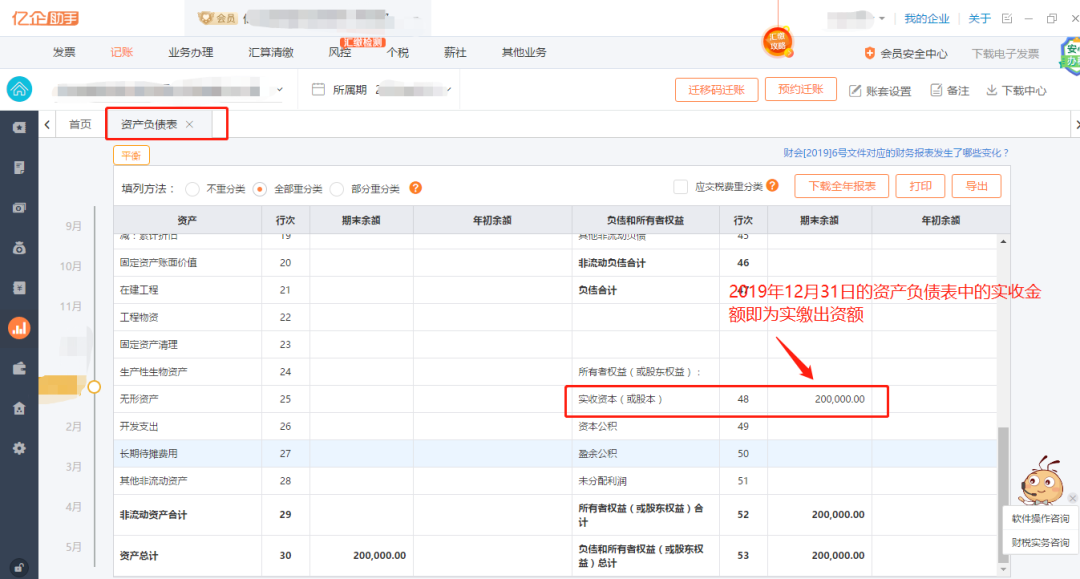Open the settings gear in the sidebar
Viewport: 1080px width, 579px height.
point(19,448)
